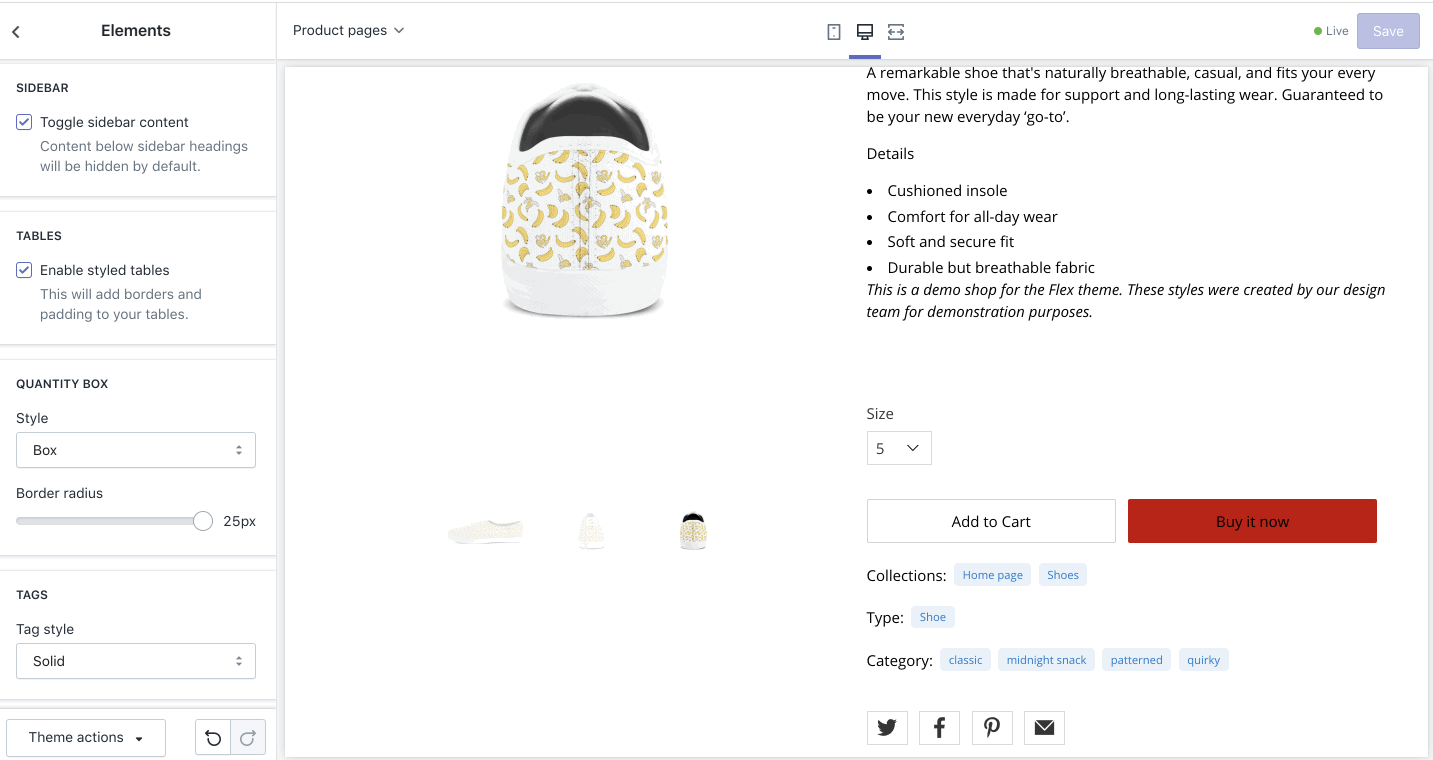The width and height of the screenshot is (1433, 760).
Task: Adjust the Border radius slider
Action: [202, 520]
